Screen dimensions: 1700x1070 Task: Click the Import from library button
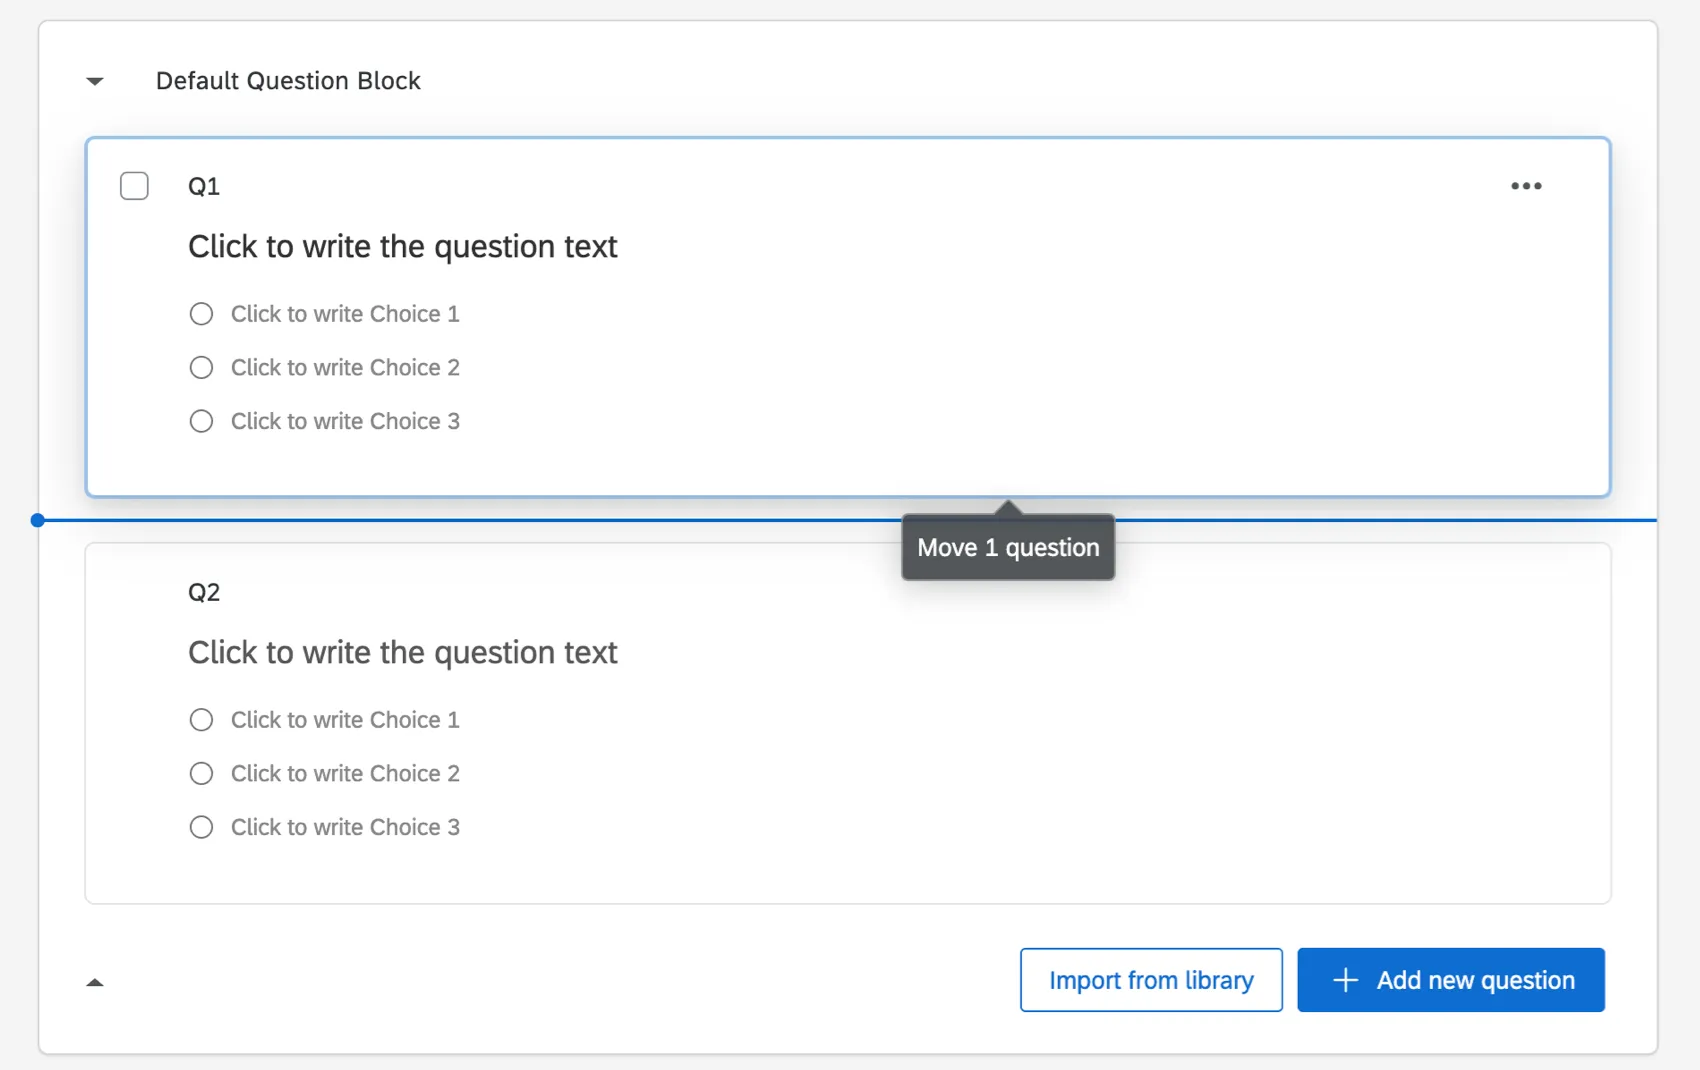[x=1150, y=980]
